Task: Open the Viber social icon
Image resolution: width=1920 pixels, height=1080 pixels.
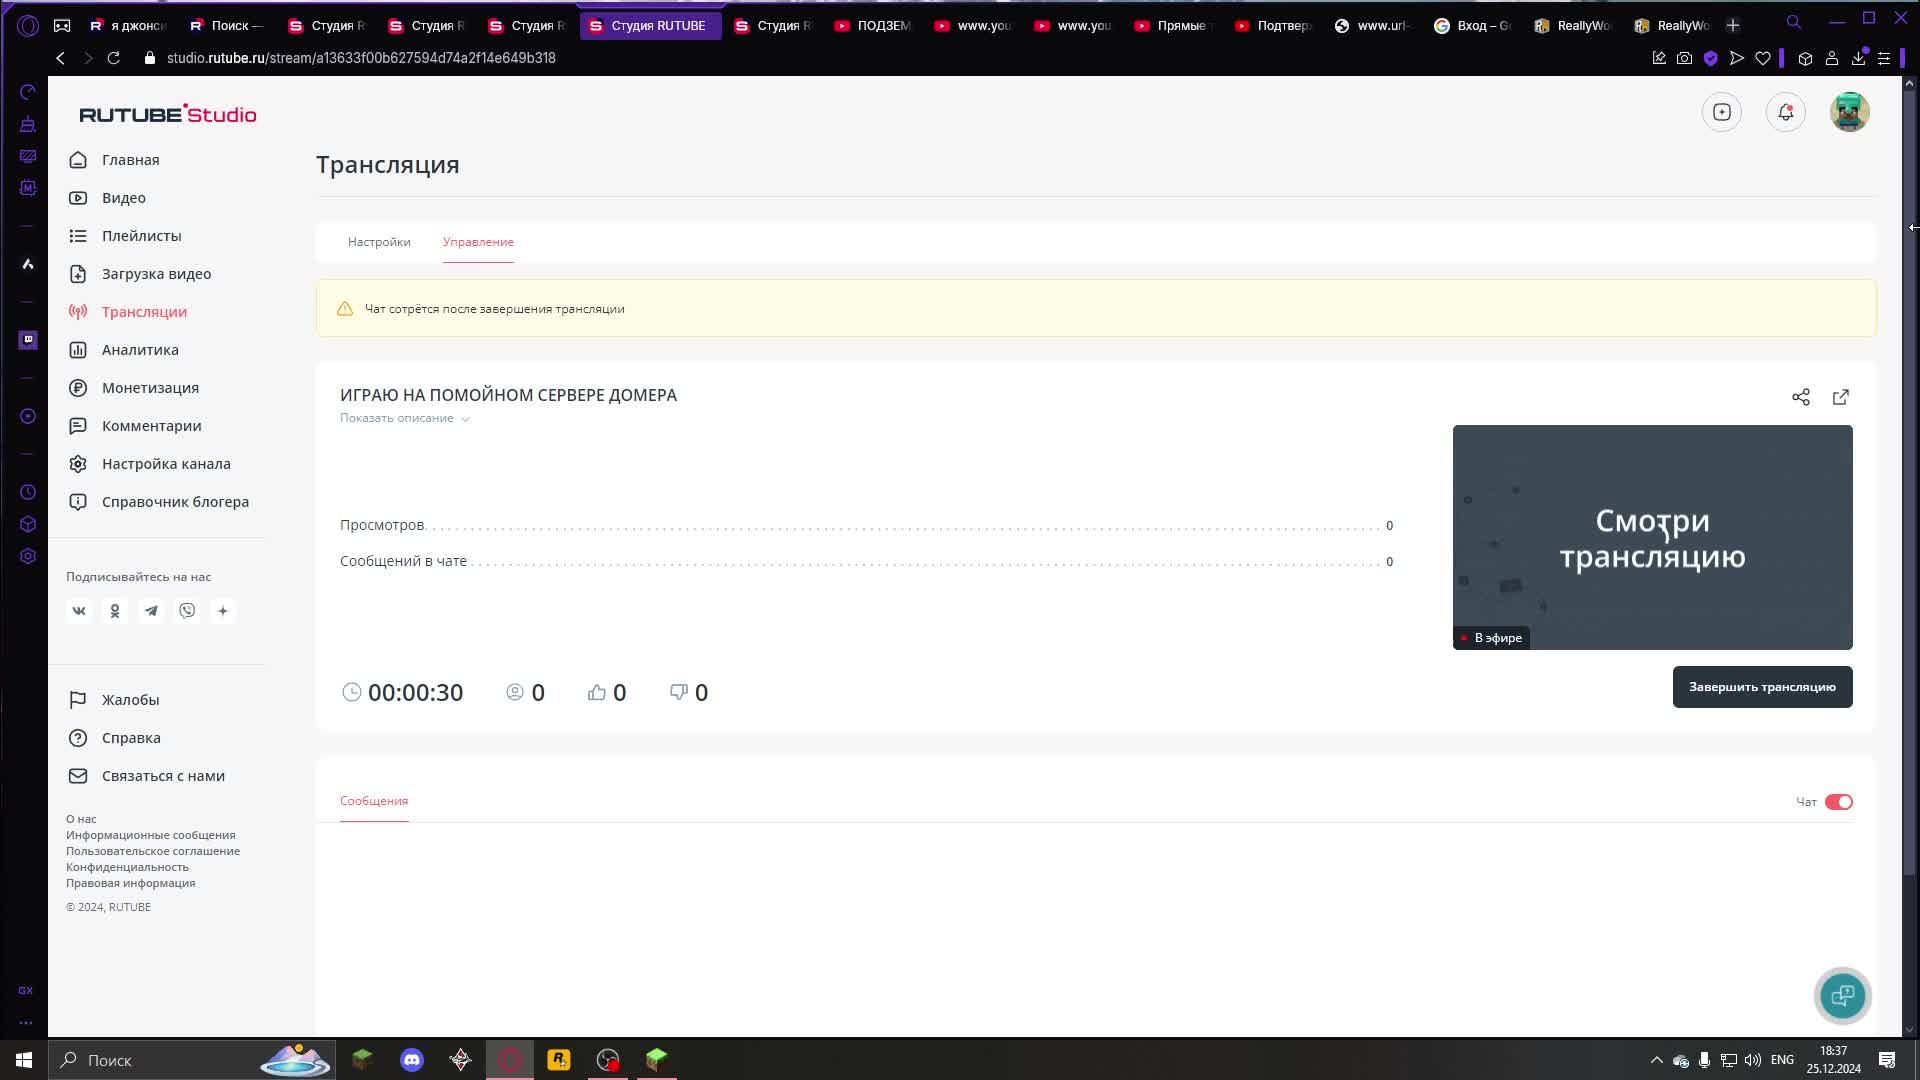Action: click(x=187, y=611)
